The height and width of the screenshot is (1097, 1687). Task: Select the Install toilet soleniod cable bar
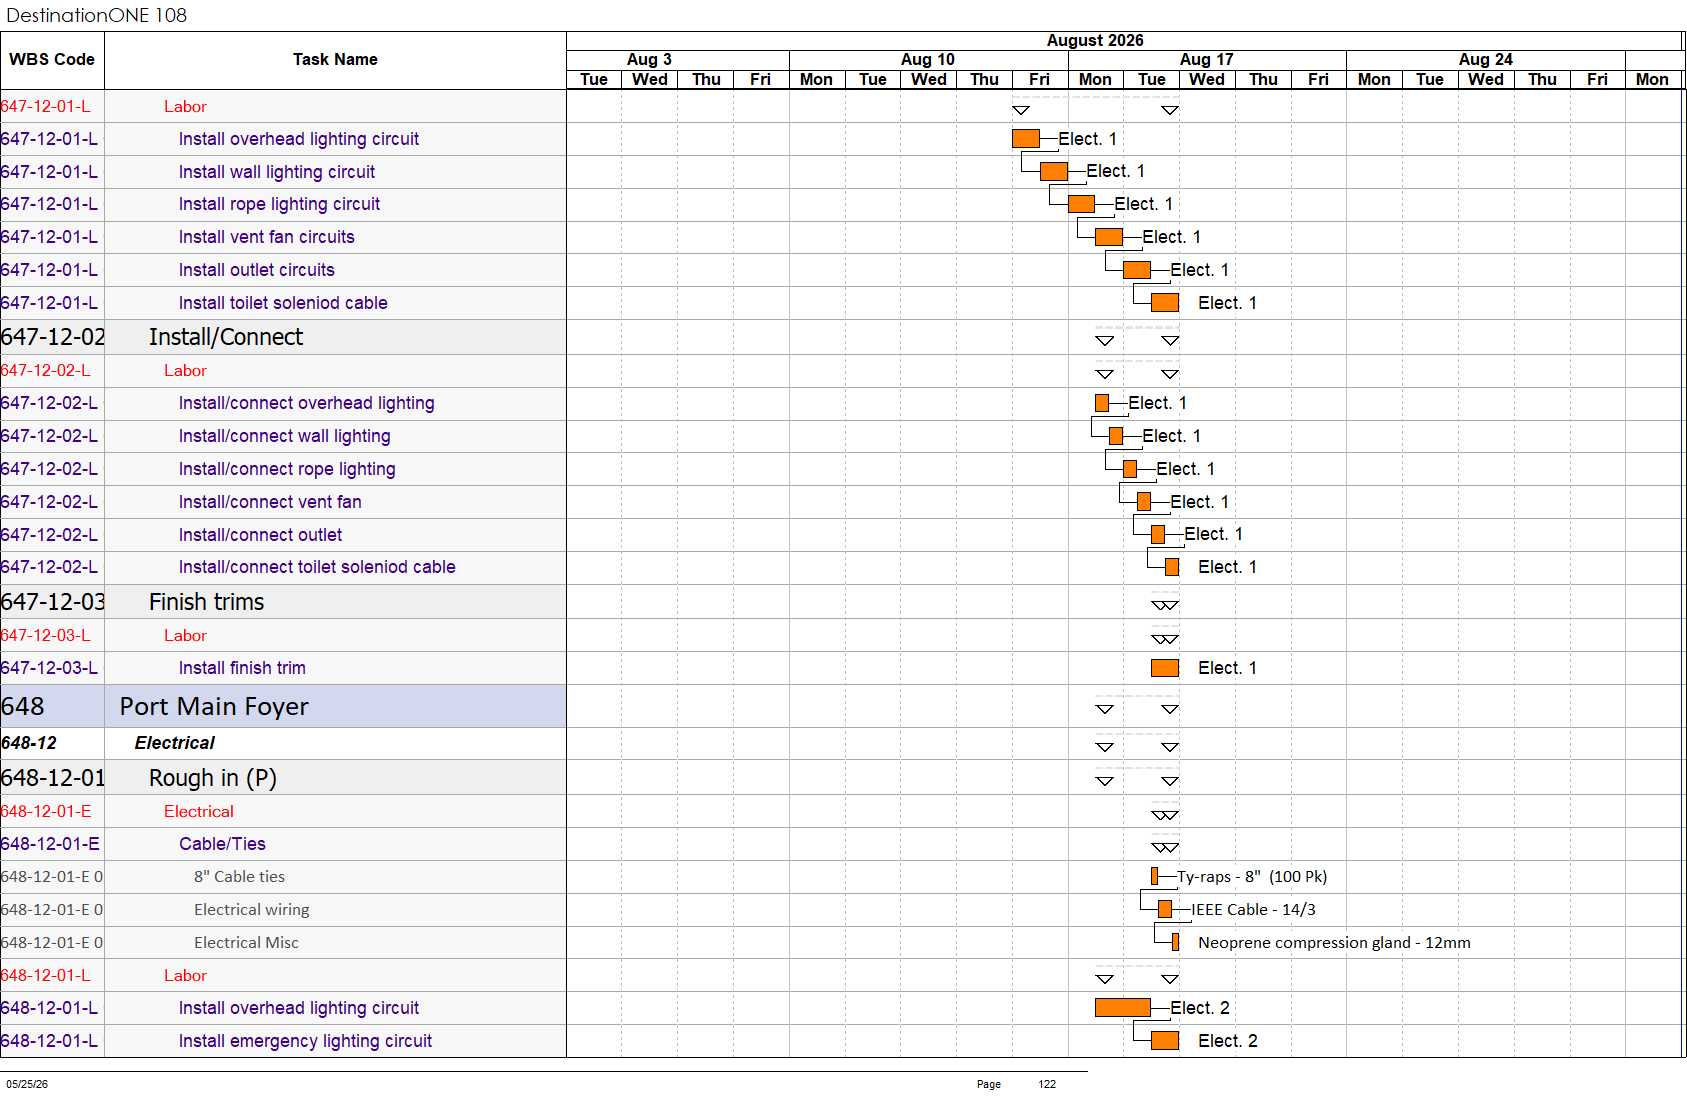coord(1165,303)
